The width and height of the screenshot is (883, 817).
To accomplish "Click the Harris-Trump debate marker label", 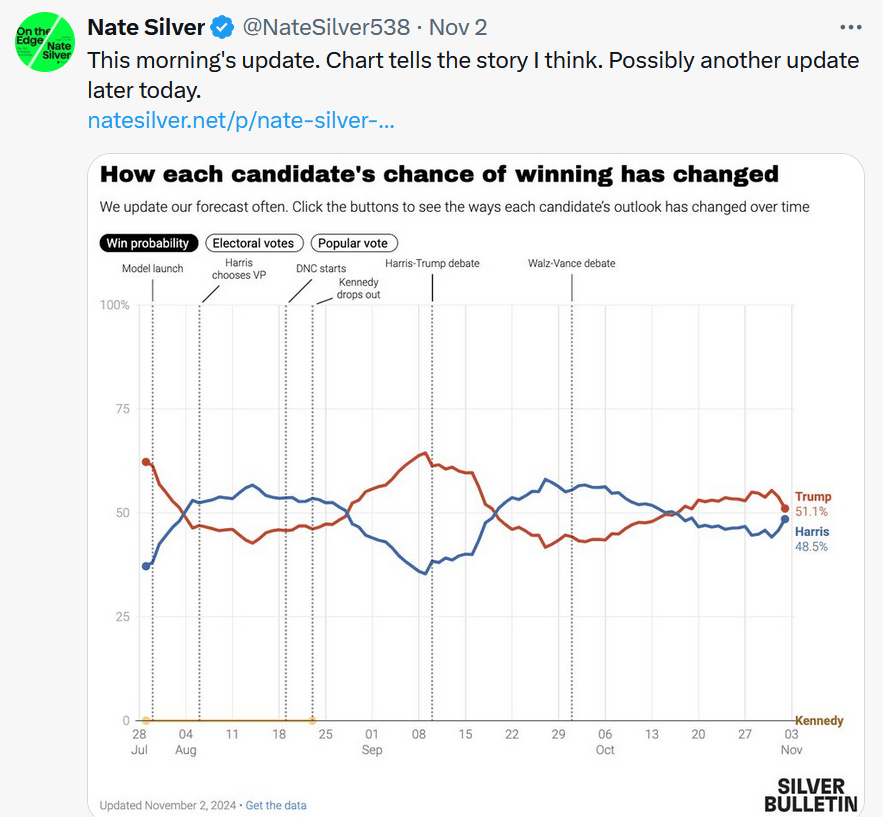I will [x=432, y=264].
